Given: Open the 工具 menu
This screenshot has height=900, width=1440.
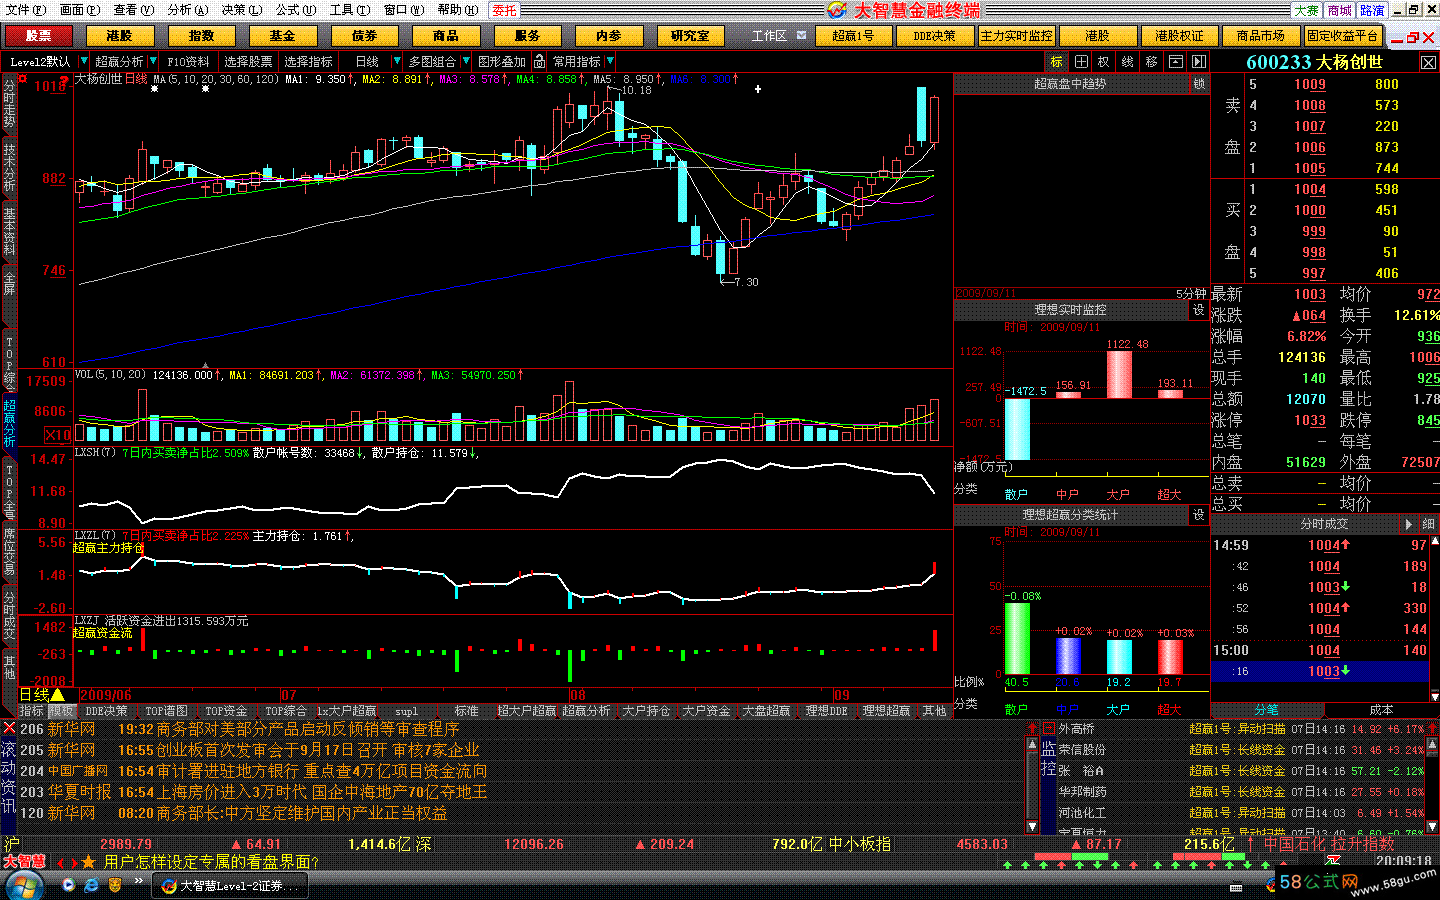Looking at the screenshot, I should [349, 10].
